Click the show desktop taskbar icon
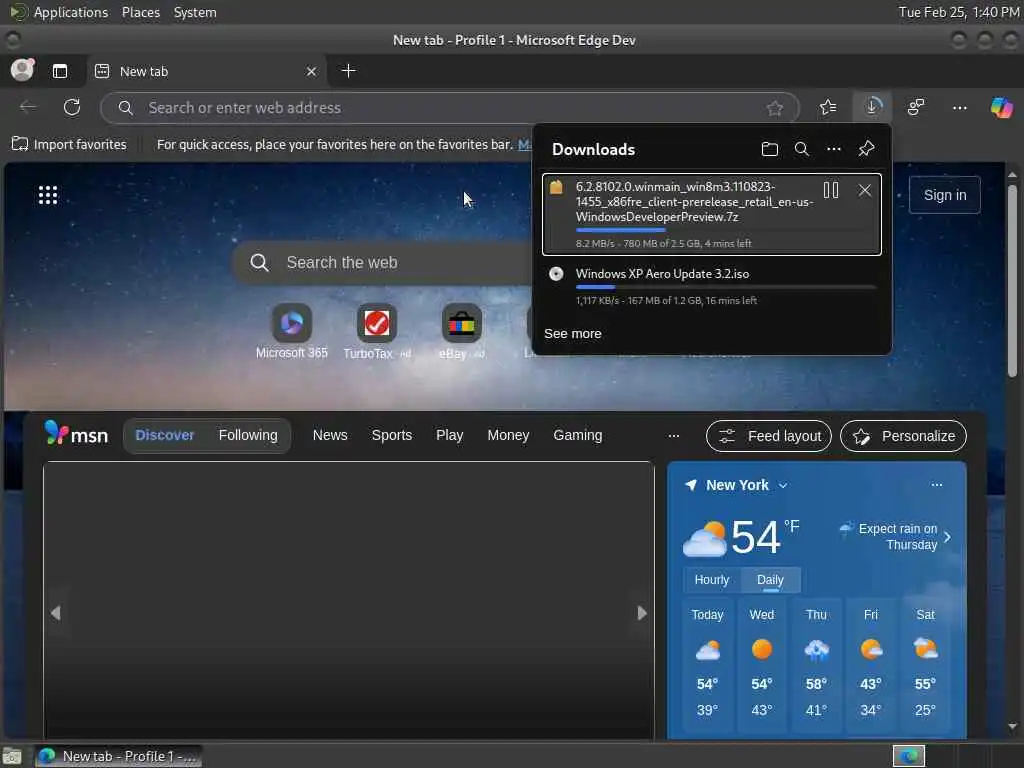1024x768 pixels. 12,756
